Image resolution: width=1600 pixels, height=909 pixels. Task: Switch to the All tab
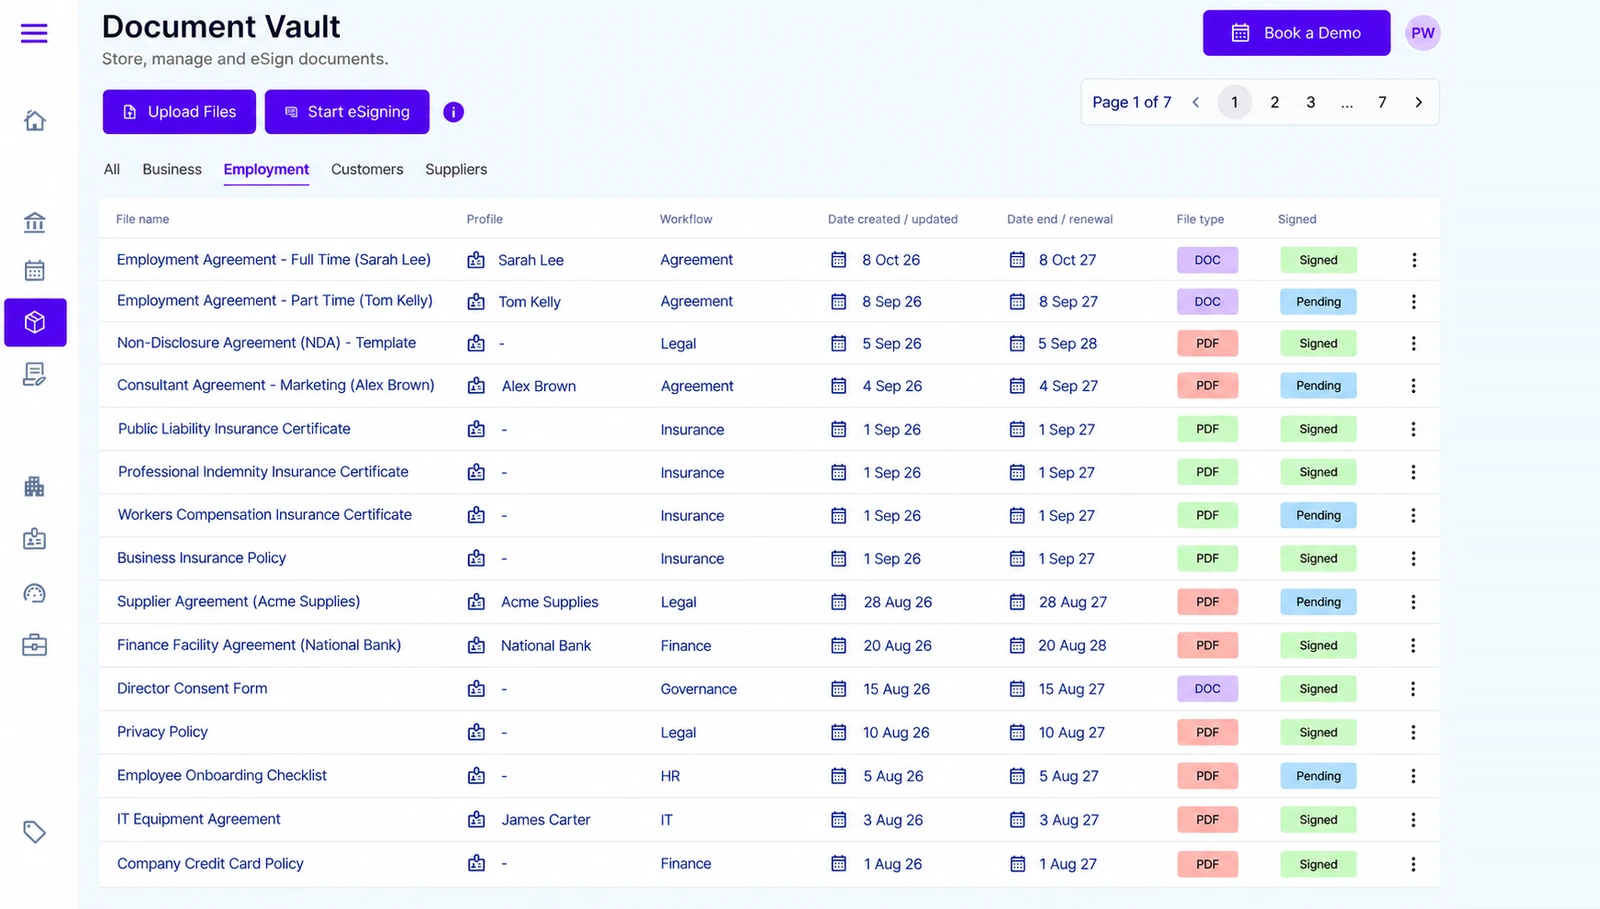pos(112,169)
